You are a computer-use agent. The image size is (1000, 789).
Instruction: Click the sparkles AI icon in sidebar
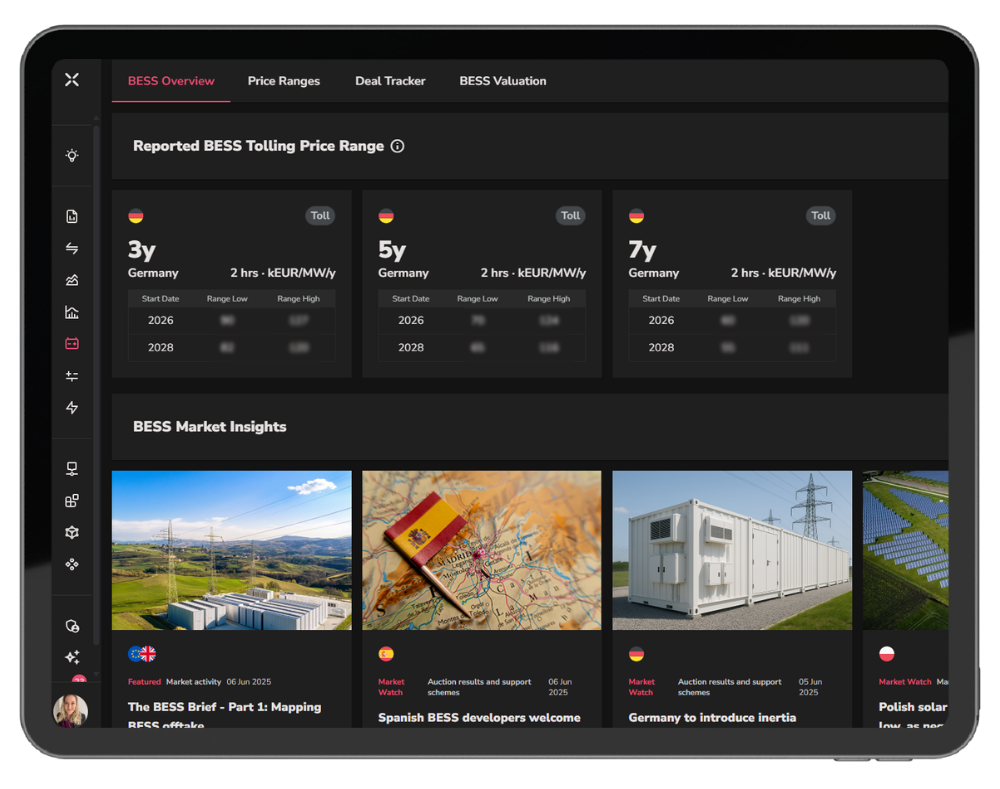[x=72, y=657]
